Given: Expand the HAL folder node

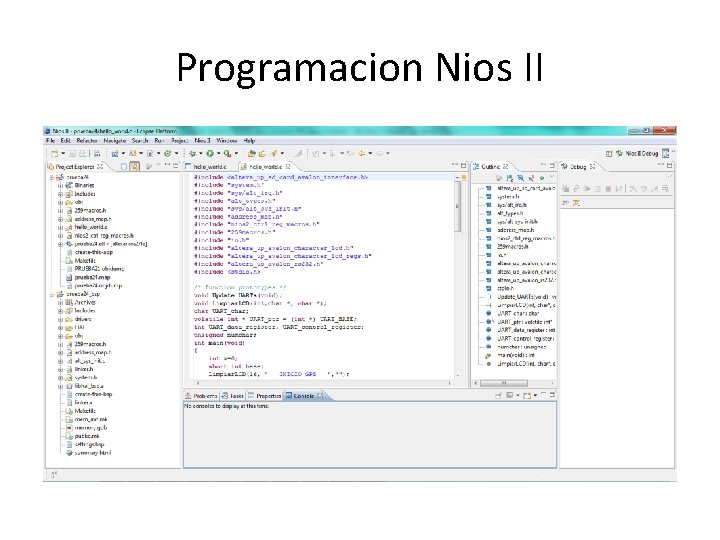Looking at the screenshot, I should click(60, 327).
